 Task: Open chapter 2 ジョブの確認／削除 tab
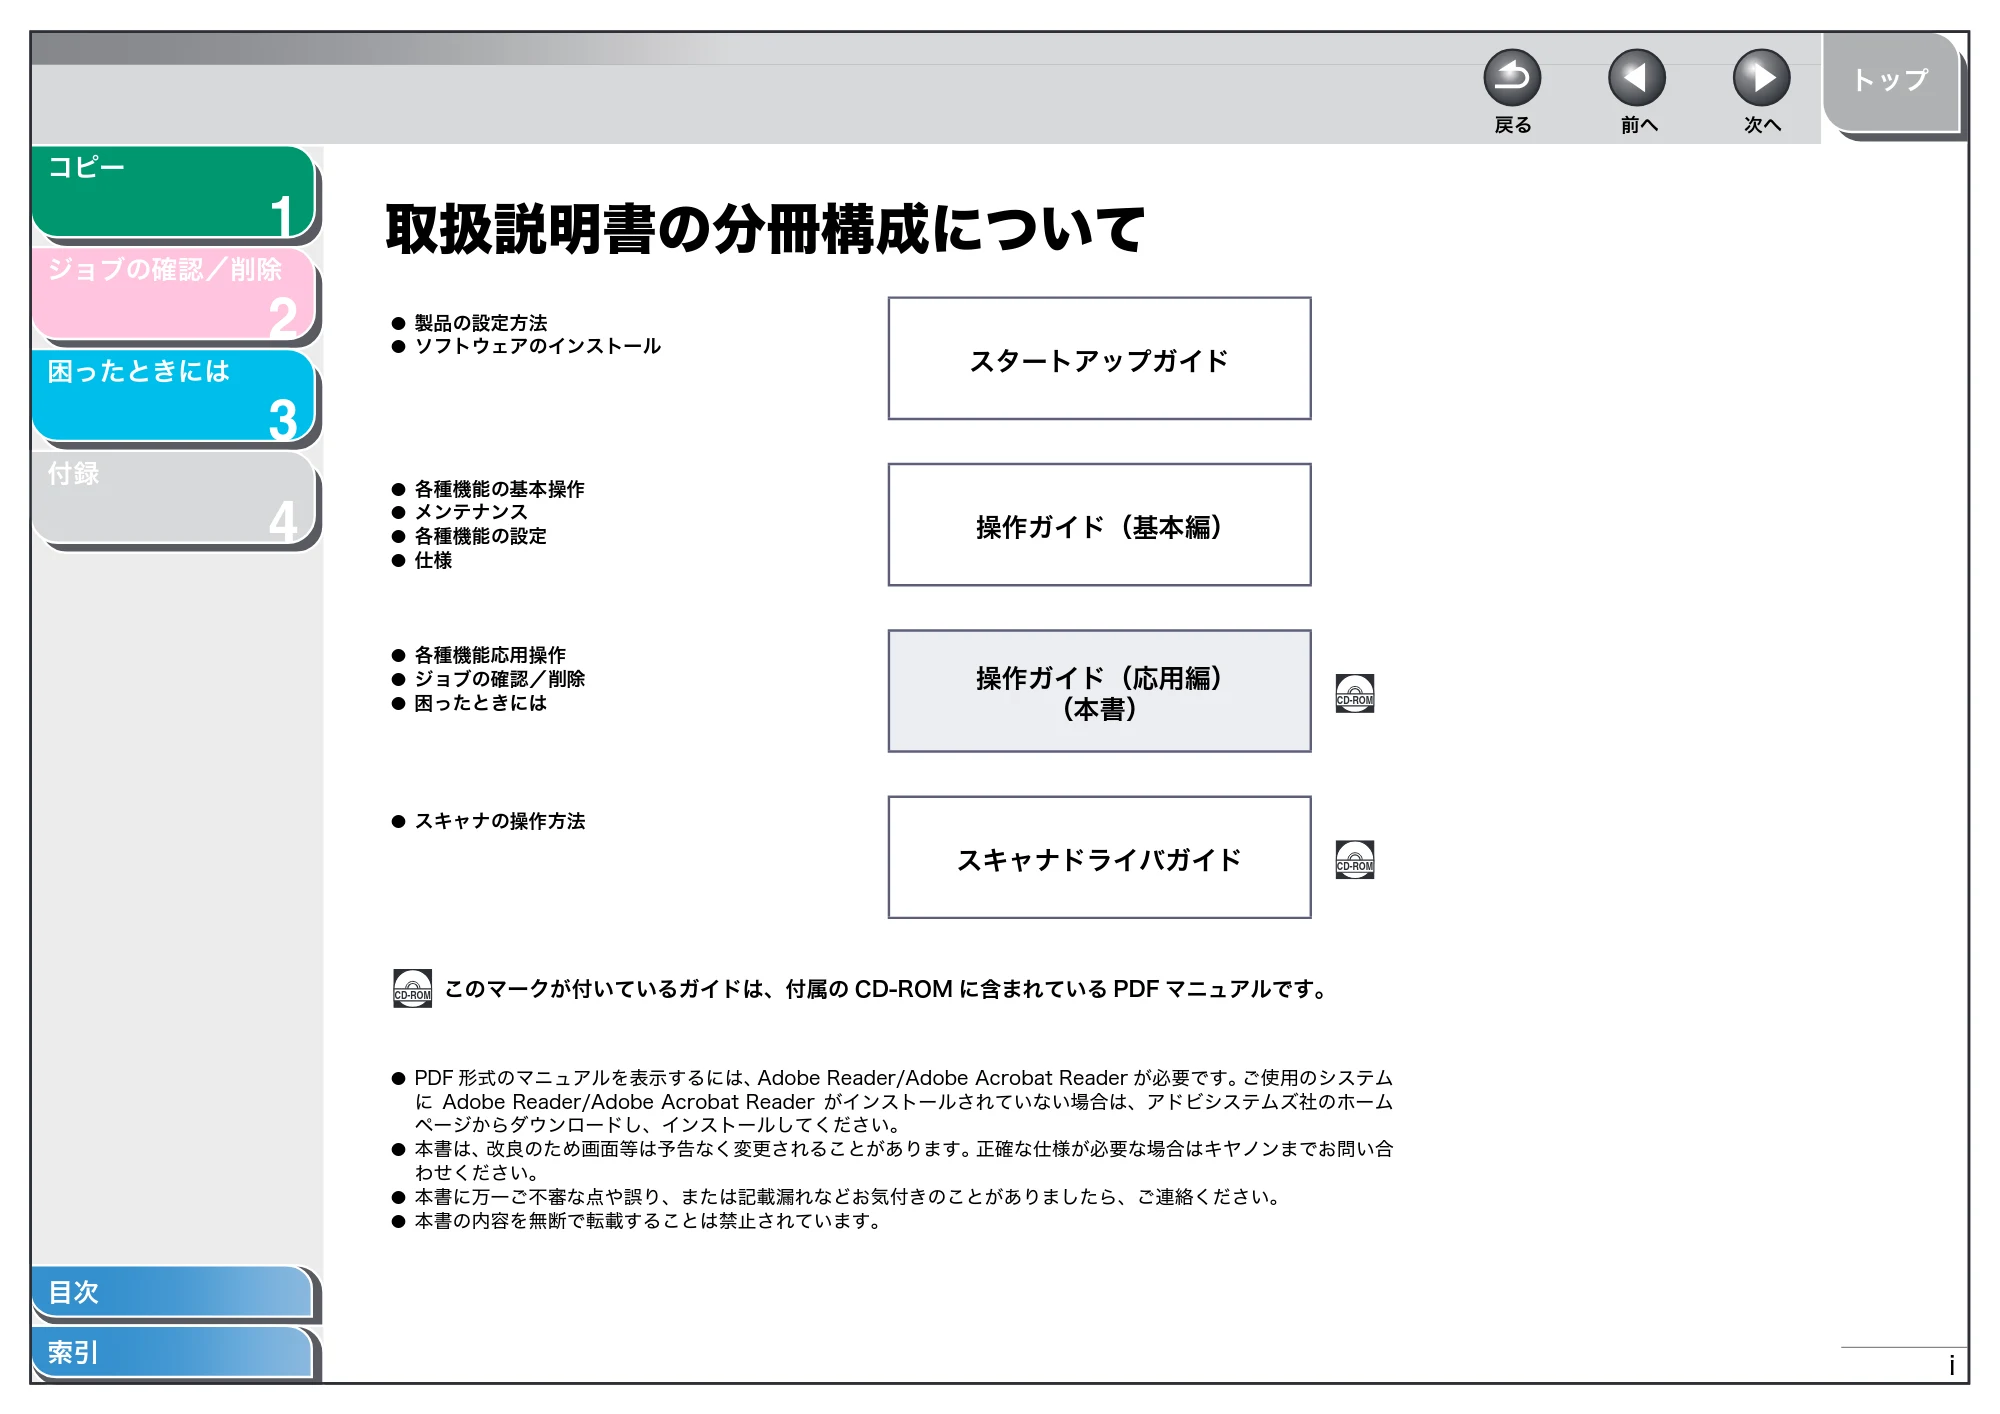pyautogui.click(x=174, y=294)
